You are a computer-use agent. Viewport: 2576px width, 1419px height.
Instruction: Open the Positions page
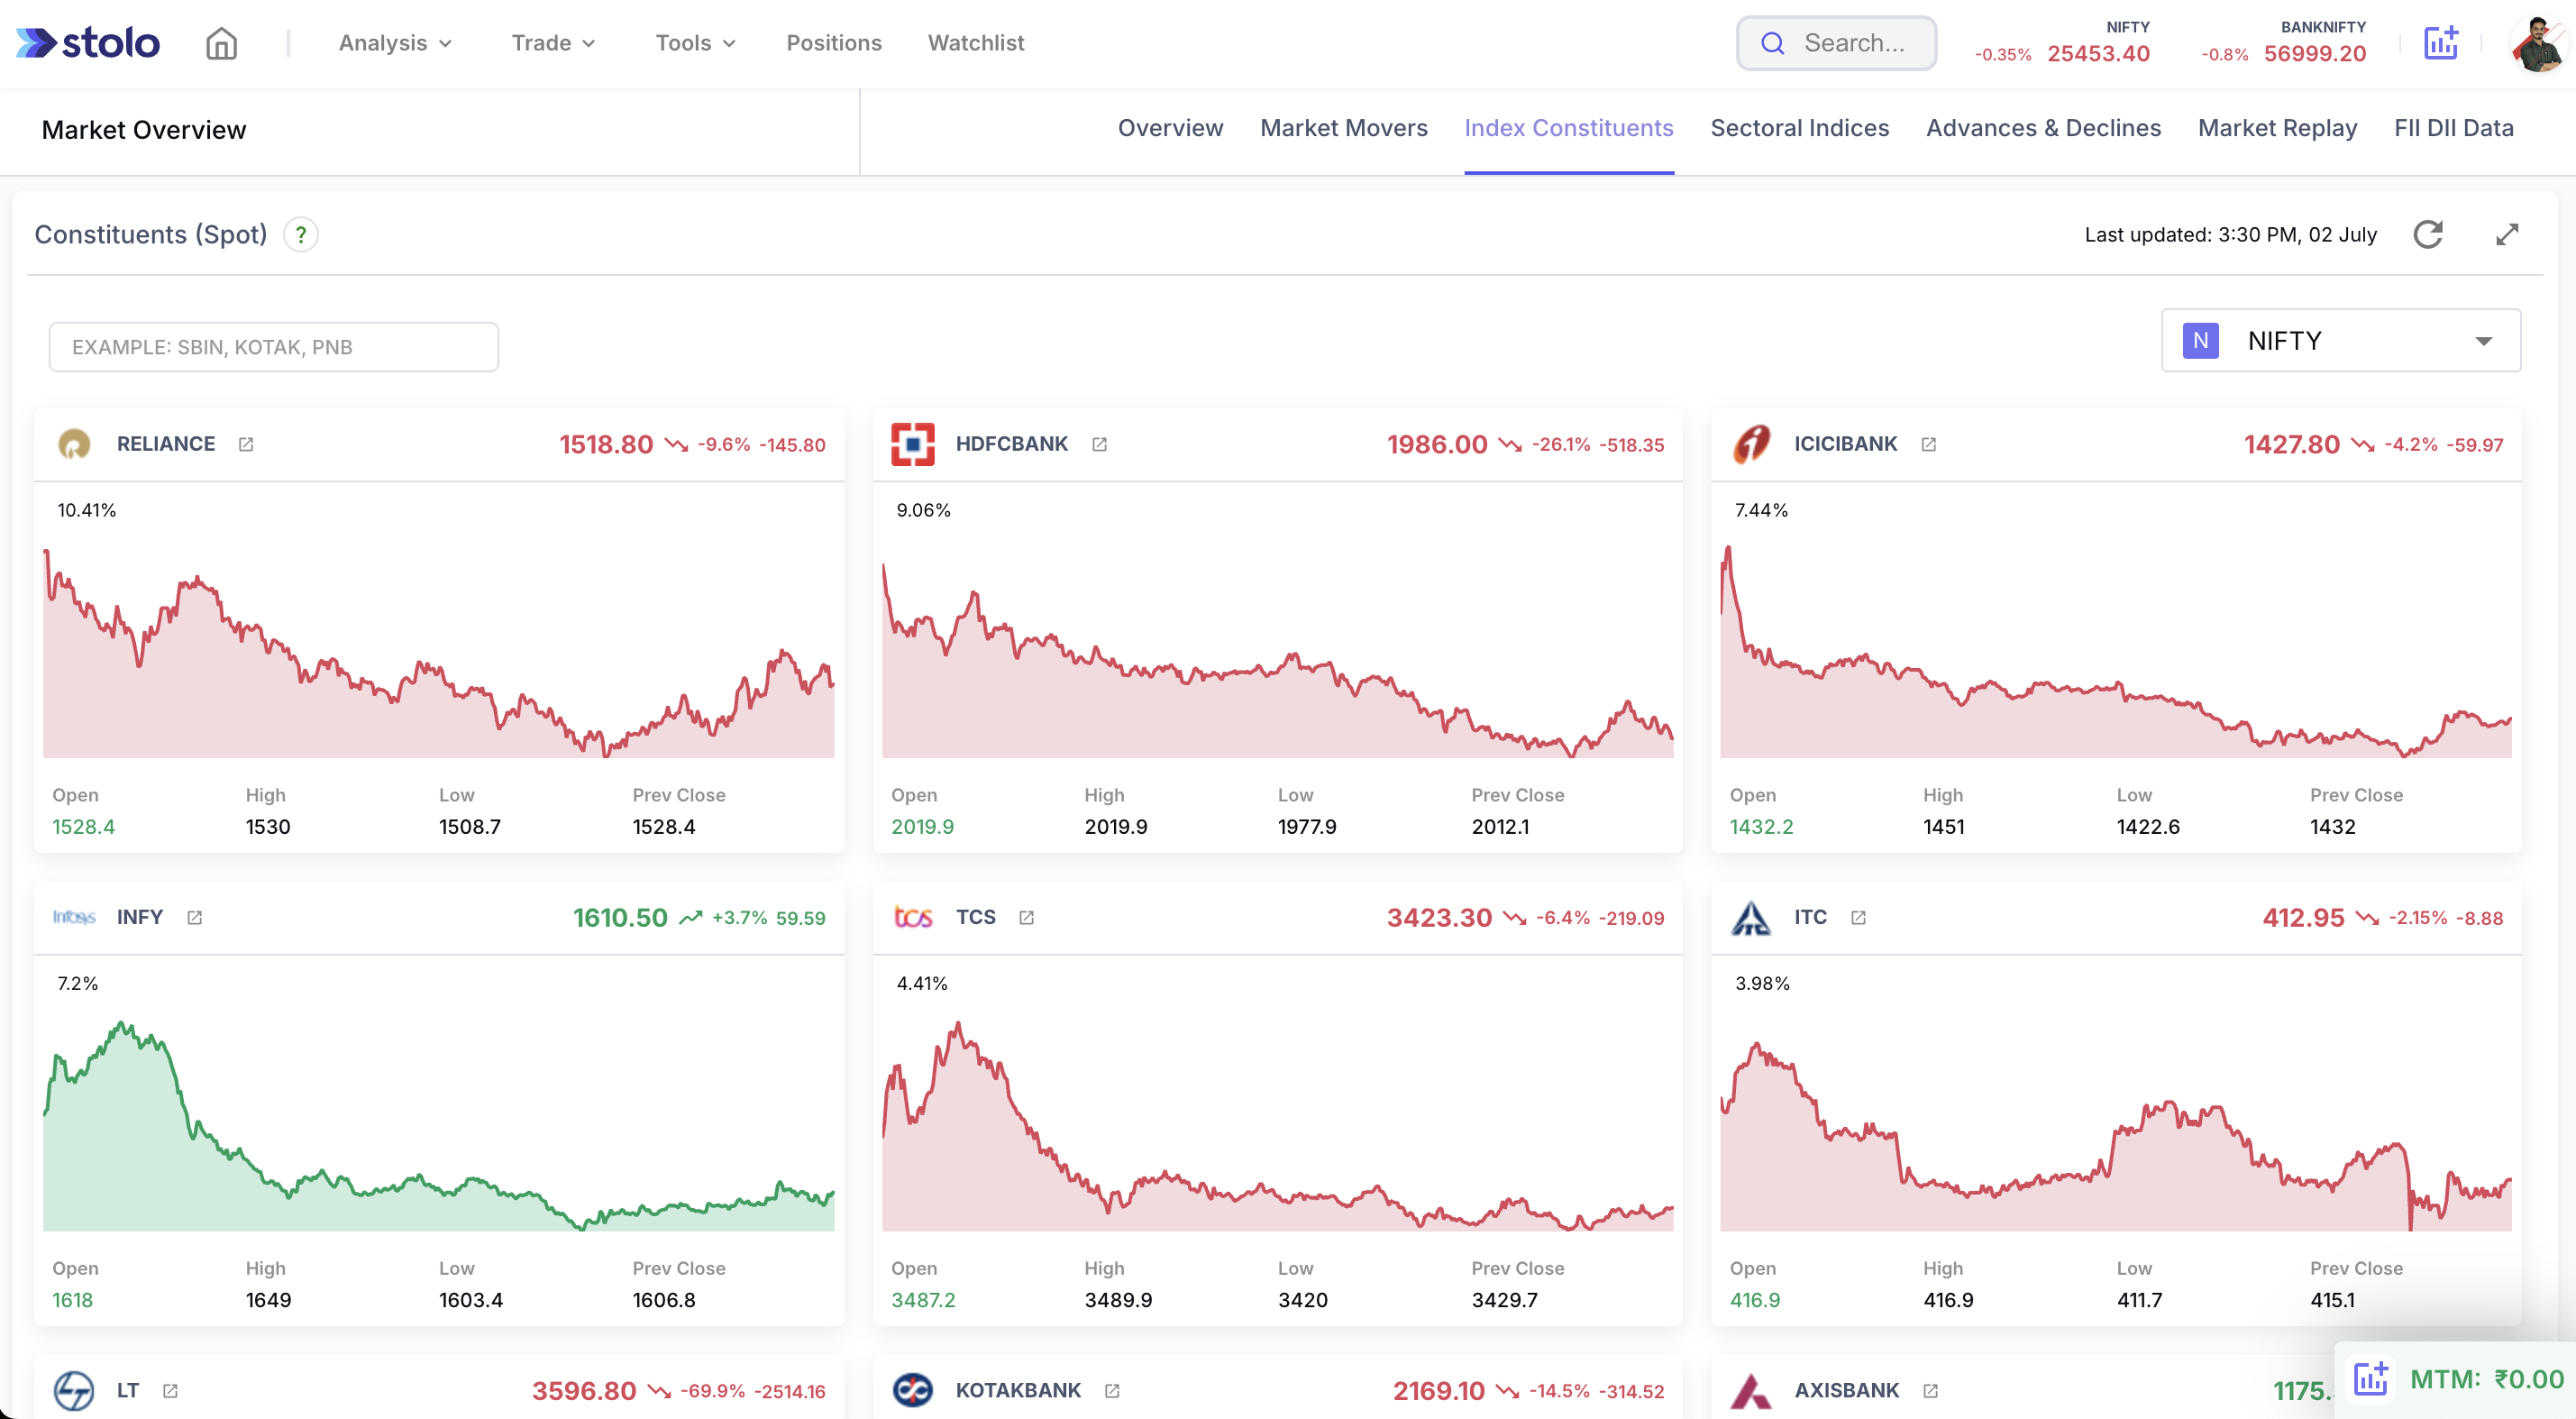pyautogui.click(x=834, y=43)
